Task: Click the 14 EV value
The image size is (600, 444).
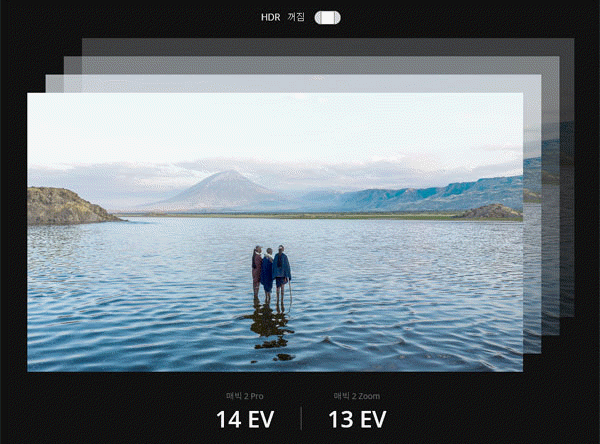Action: 245,420
